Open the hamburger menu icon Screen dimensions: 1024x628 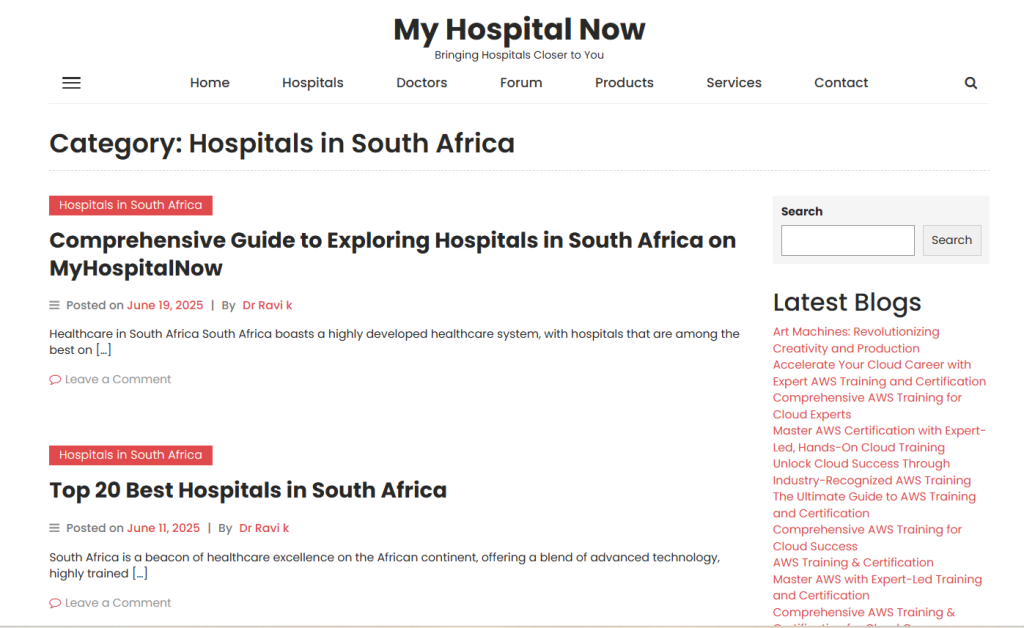click(71, 83)
